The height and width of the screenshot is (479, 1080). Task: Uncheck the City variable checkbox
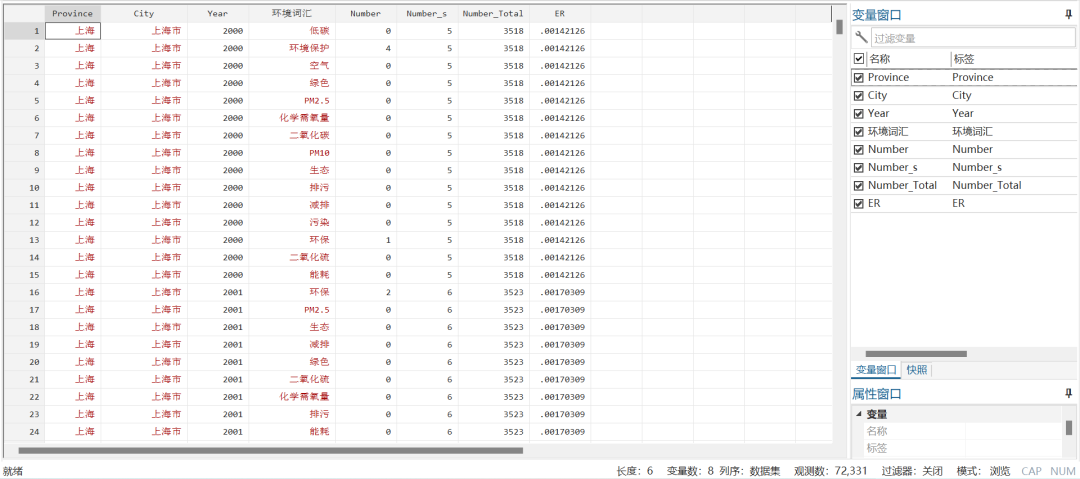[x=858, y=95]
